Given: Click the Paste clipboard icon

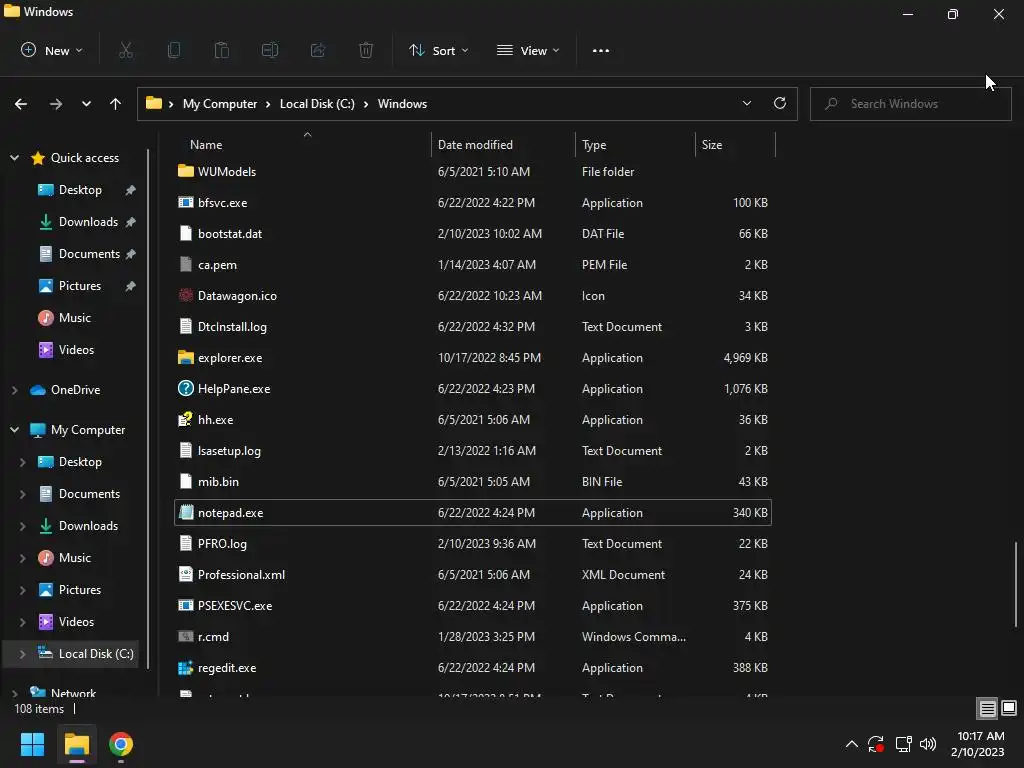Looking at the screenshot, I should point(222,50).
